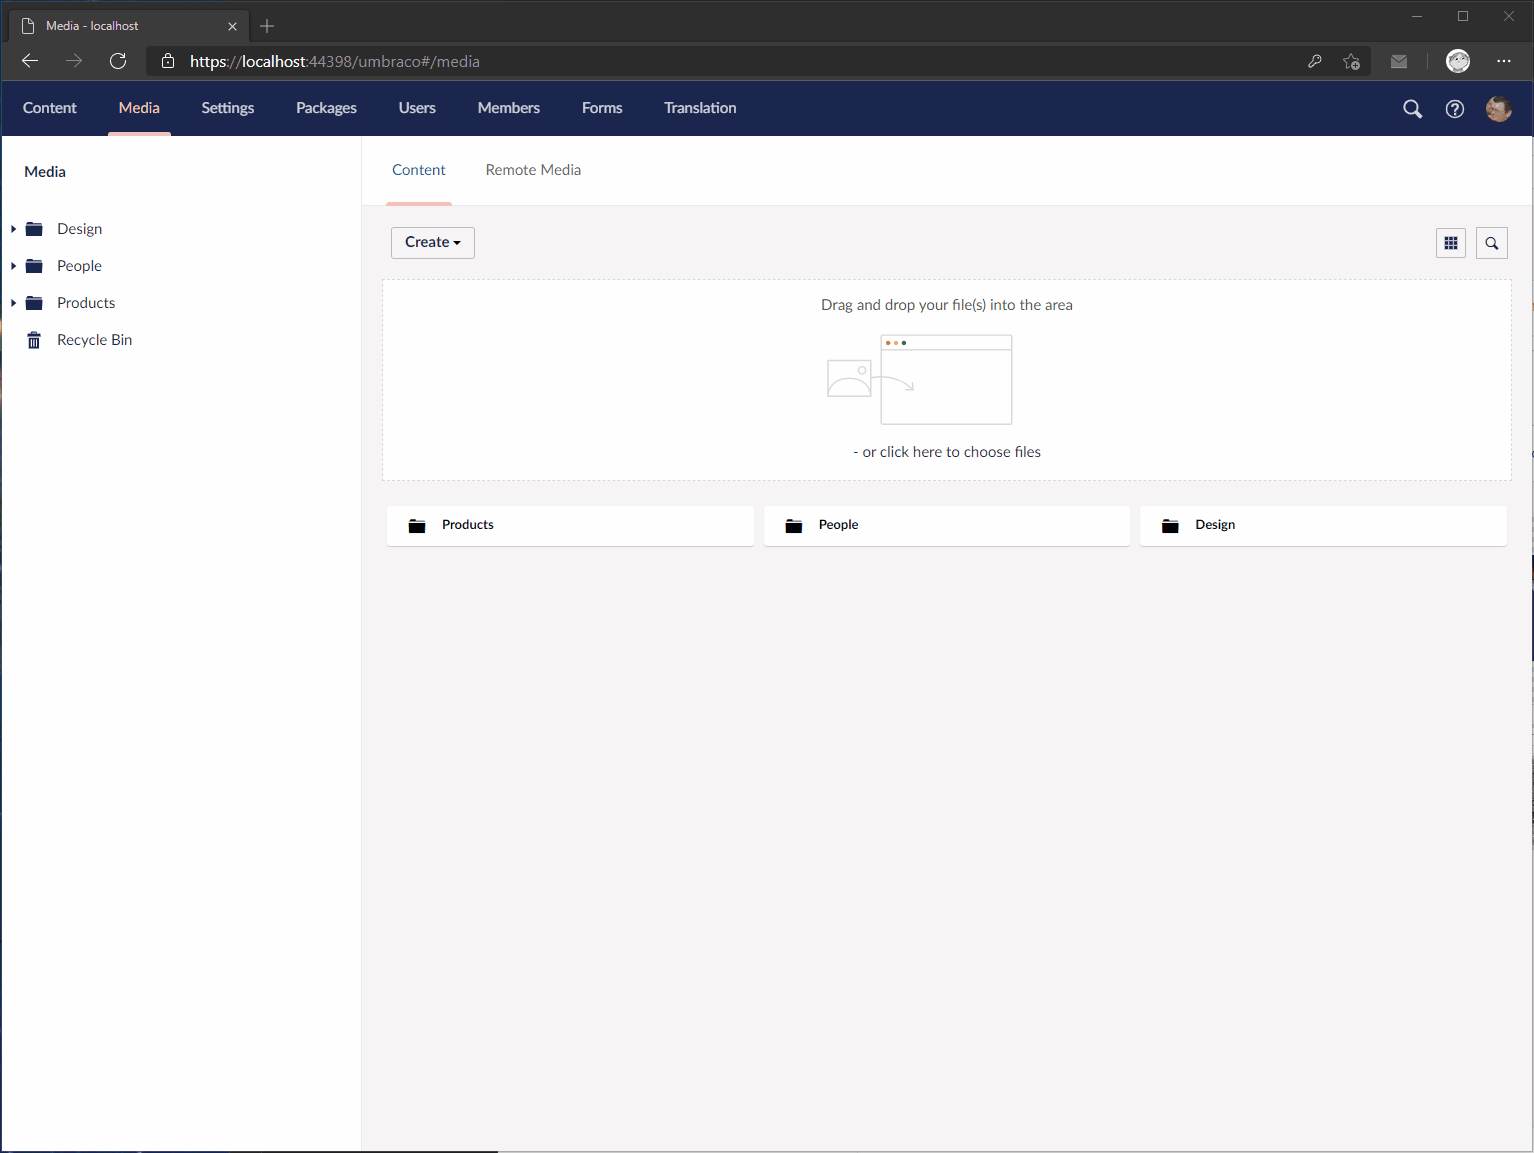The image size is (1534, 1153).
Task: Click the user avatar in the header
Action: 1498,109
